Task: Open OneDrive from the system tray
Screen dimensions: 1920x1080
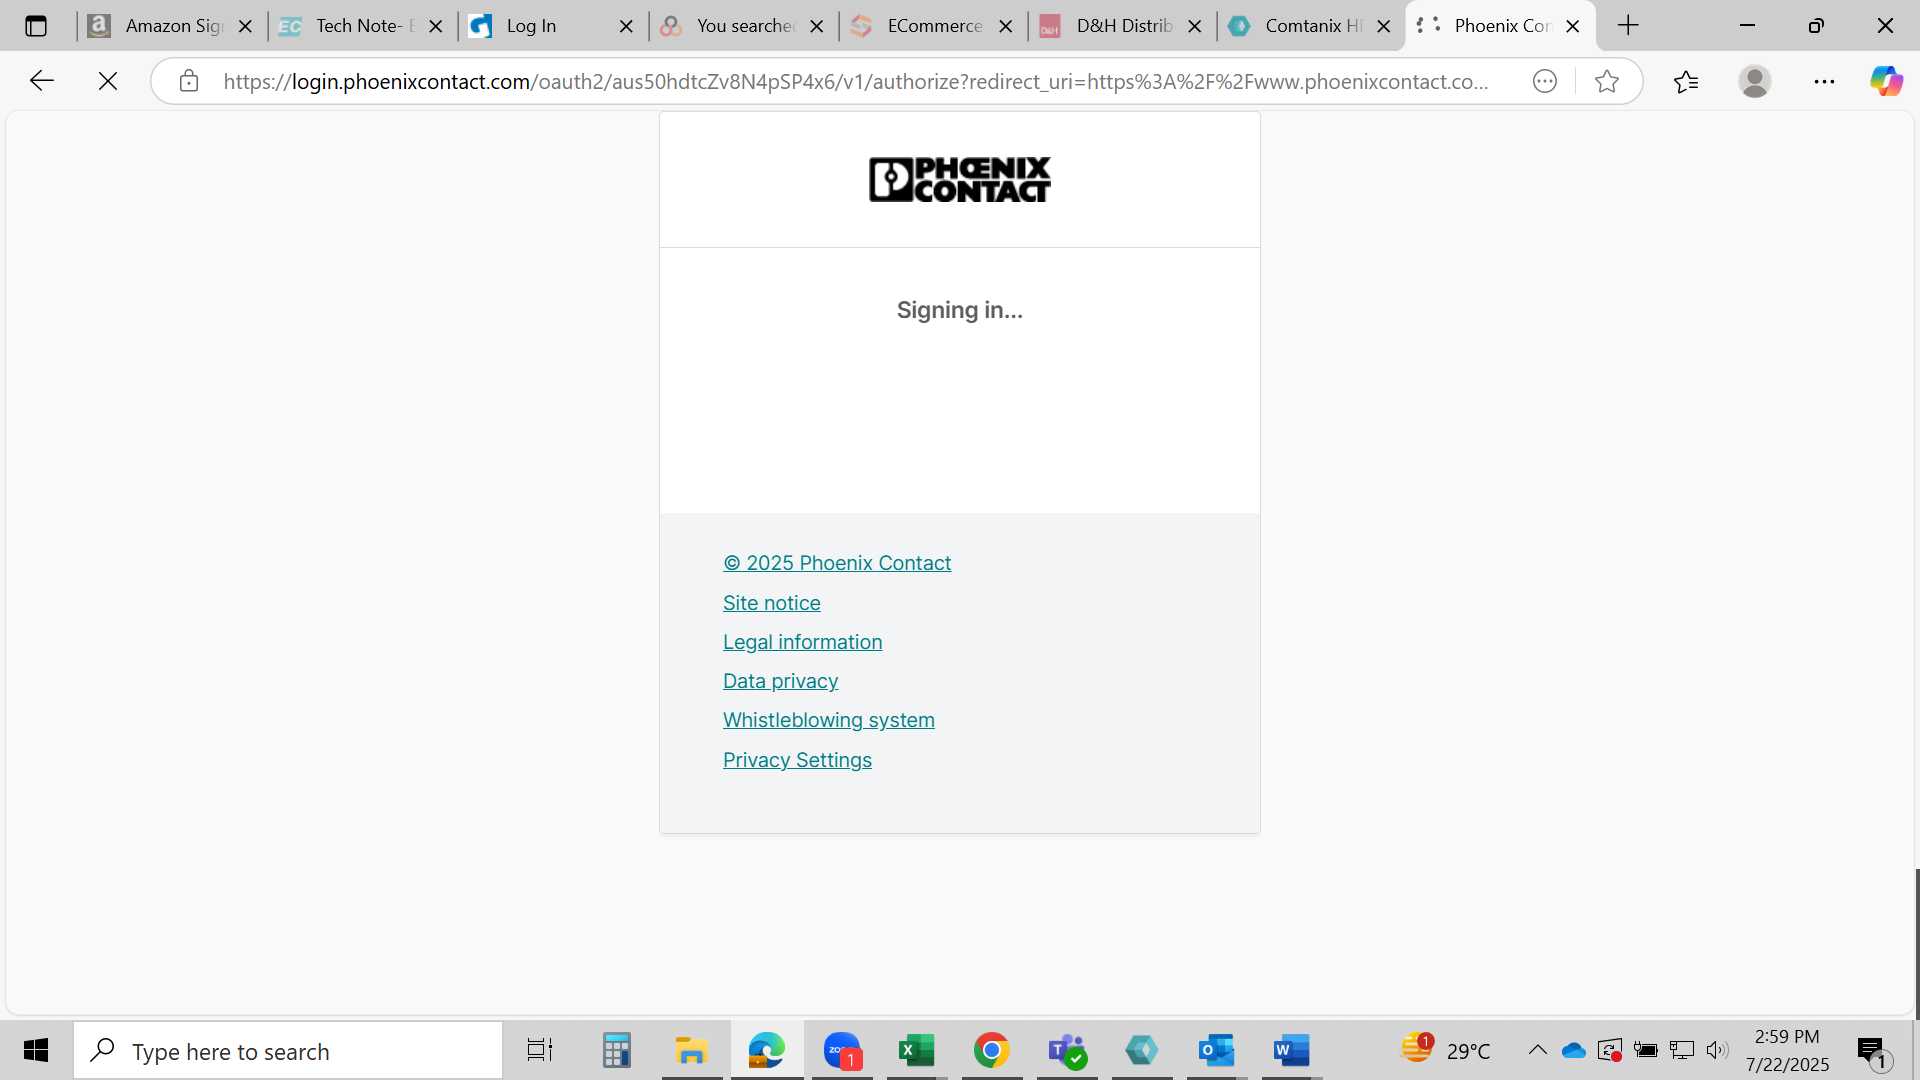Action: coord(1574,1050)
